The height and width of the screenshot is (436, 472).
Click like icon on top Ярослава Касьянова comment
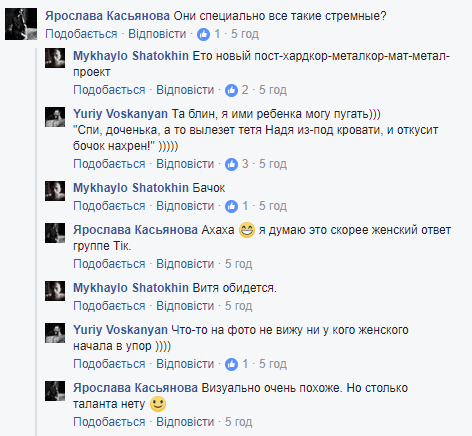click(203, 34)
